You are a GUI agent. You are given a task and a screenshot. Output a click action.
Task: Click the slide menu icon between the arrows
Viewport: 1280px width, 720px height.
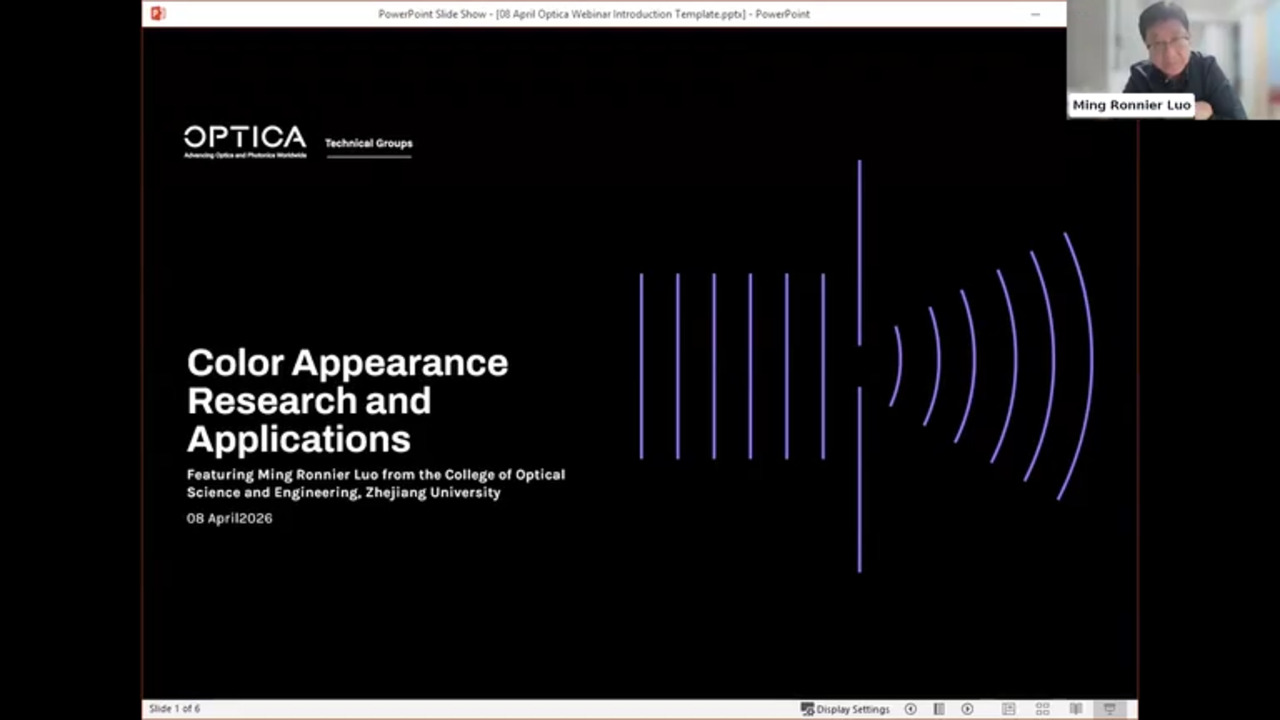click(x=938, y=709)
